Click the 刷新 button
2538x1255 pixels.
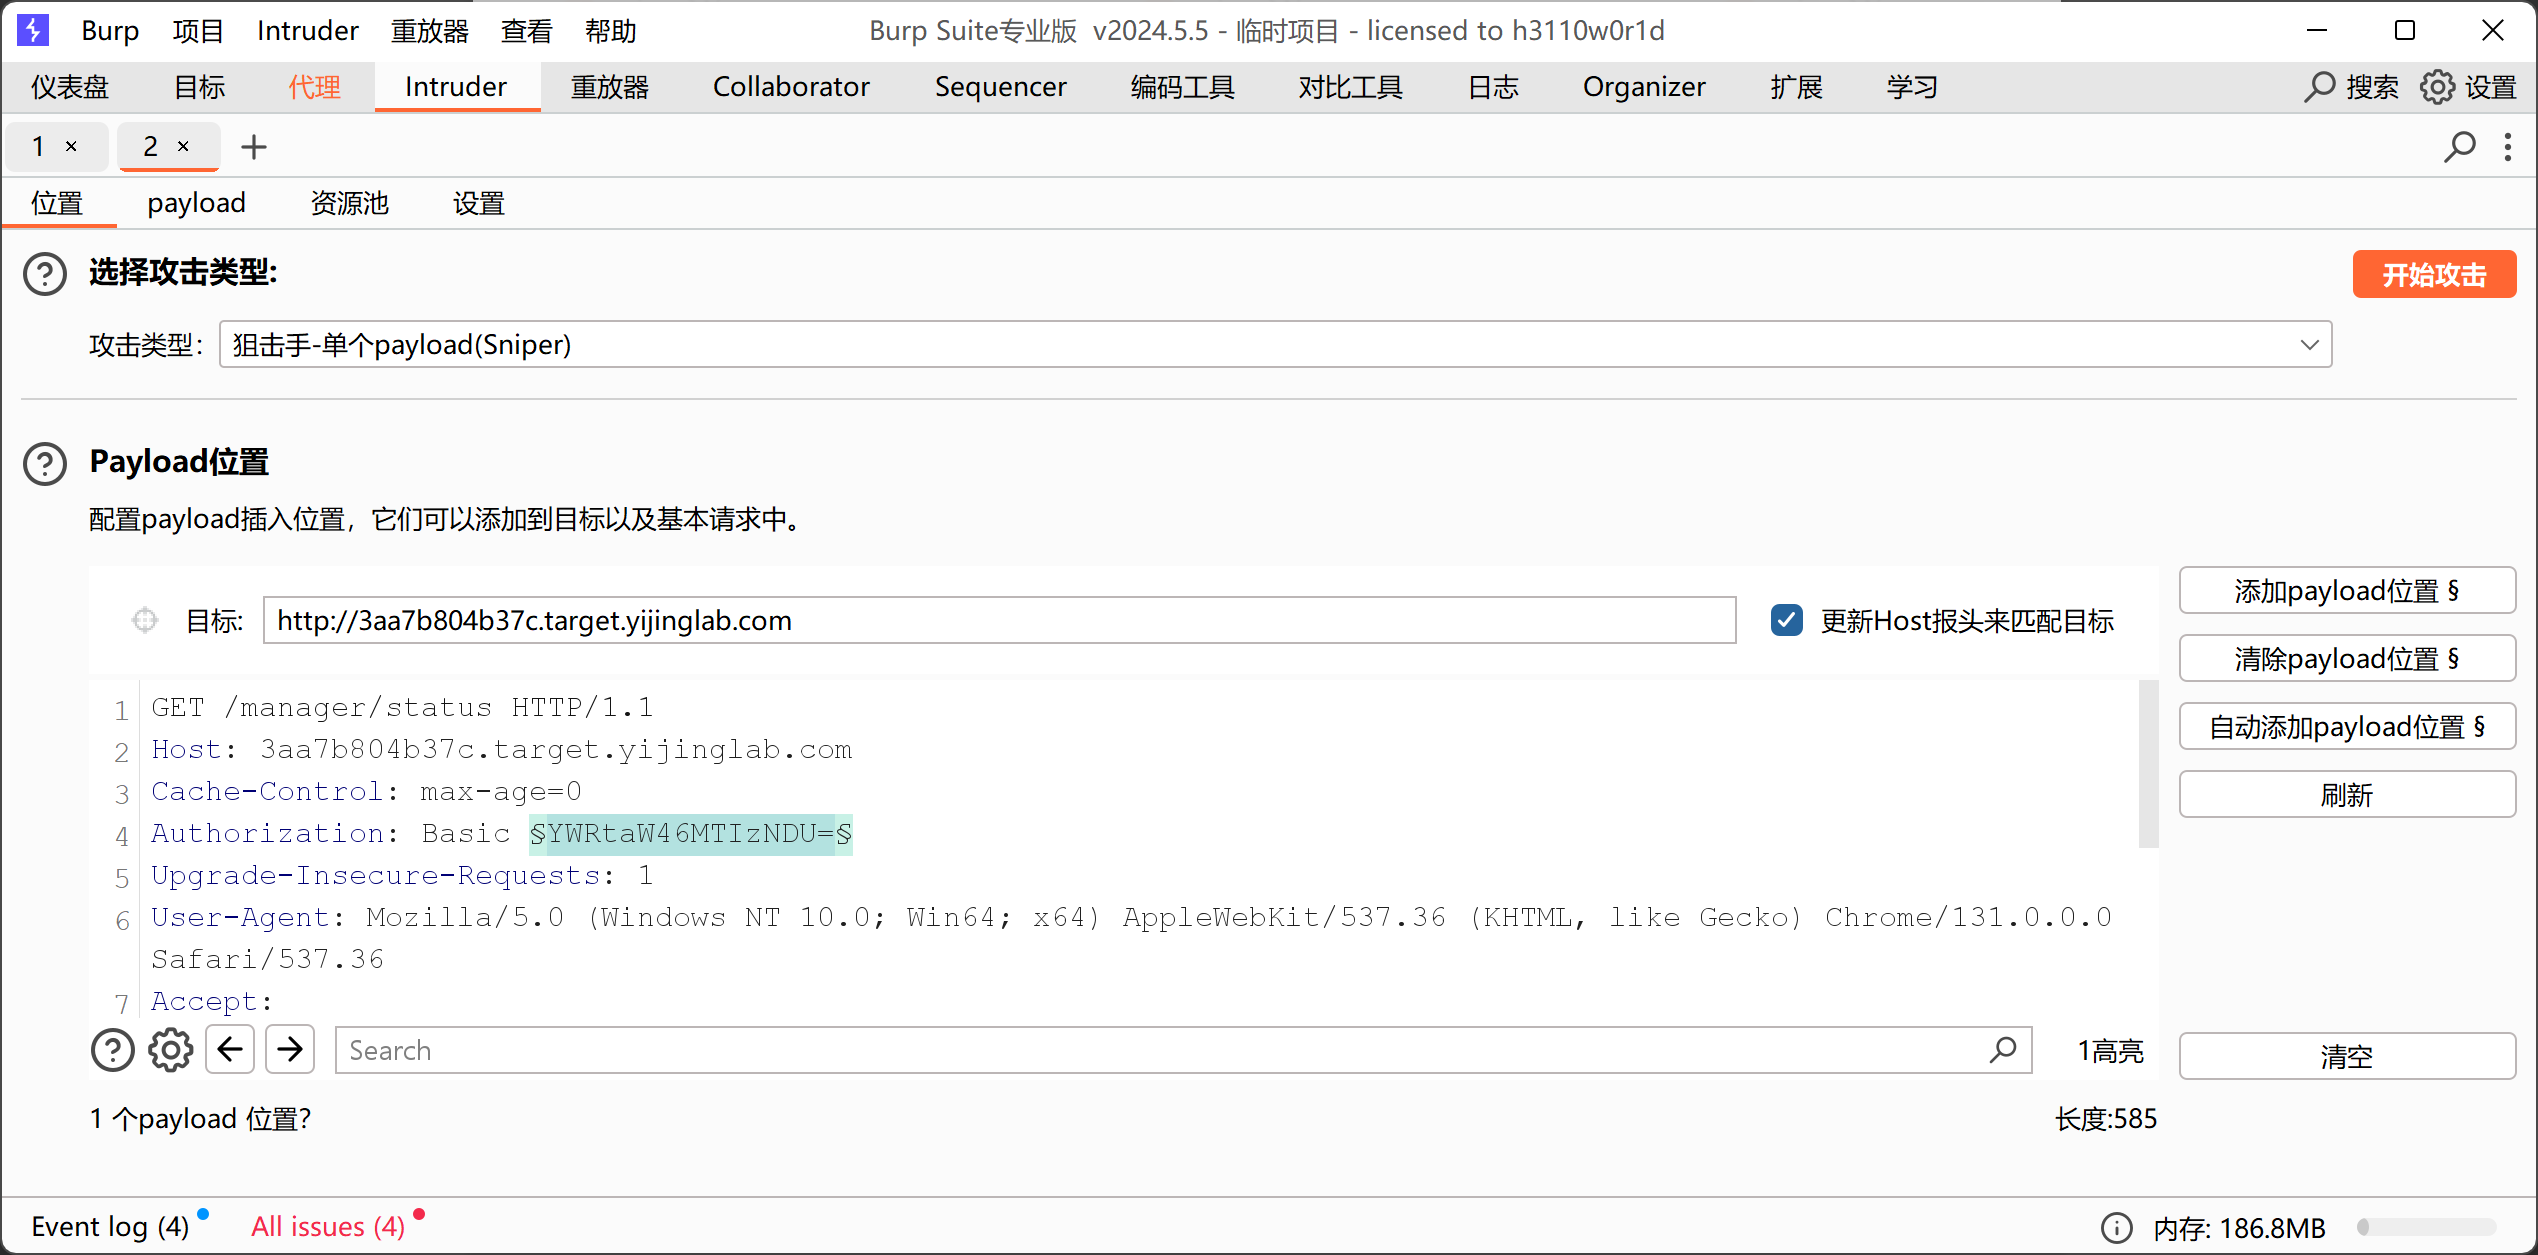coord(2347,794)
